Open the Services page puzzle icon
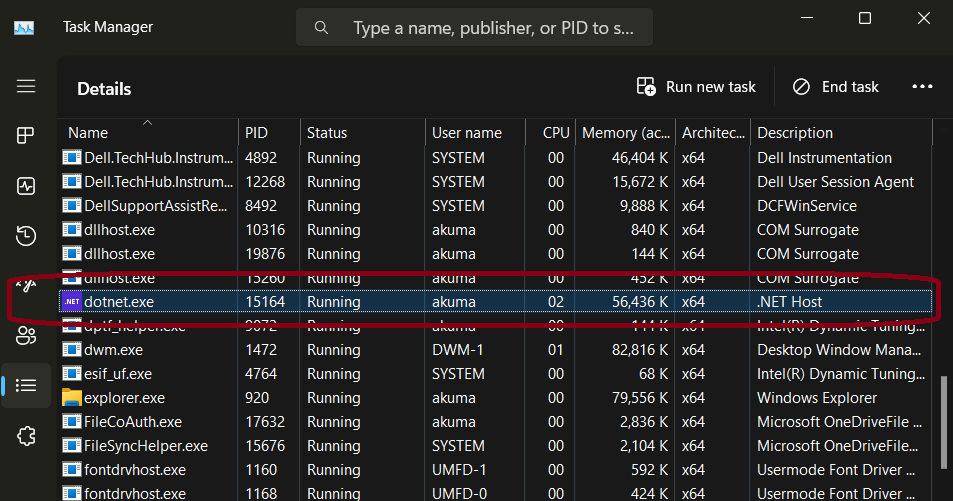The width and height of the screenshot is (953, 501). [26, 435]
